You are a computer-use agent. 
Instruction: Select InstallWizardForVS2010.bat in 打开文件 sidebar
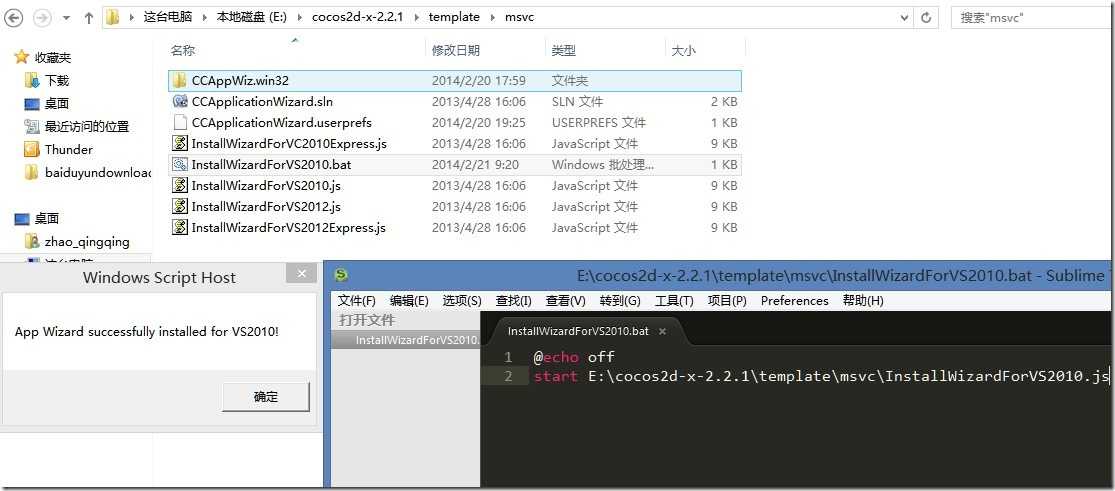pyautogui.click(x=407, y=340)
